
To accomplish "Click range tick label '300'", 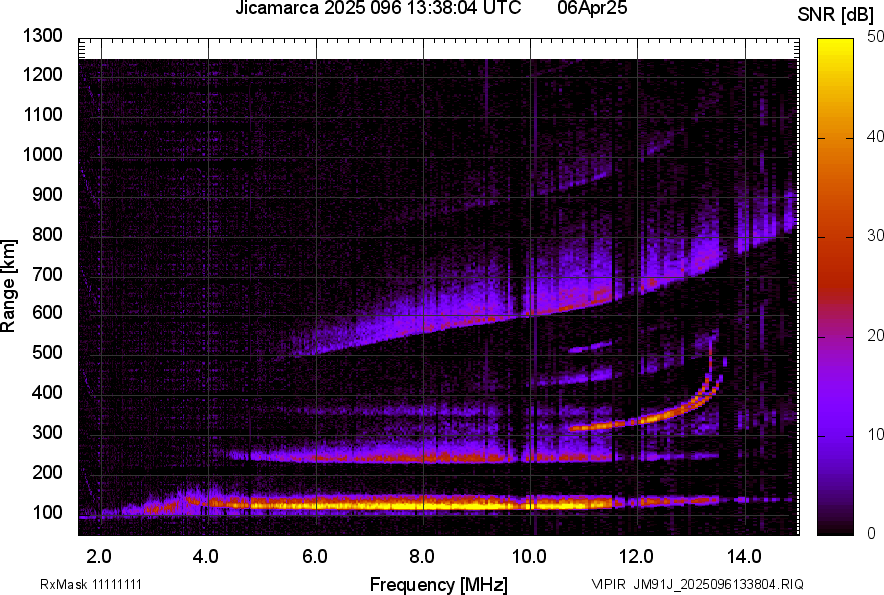I will [47, 433].
